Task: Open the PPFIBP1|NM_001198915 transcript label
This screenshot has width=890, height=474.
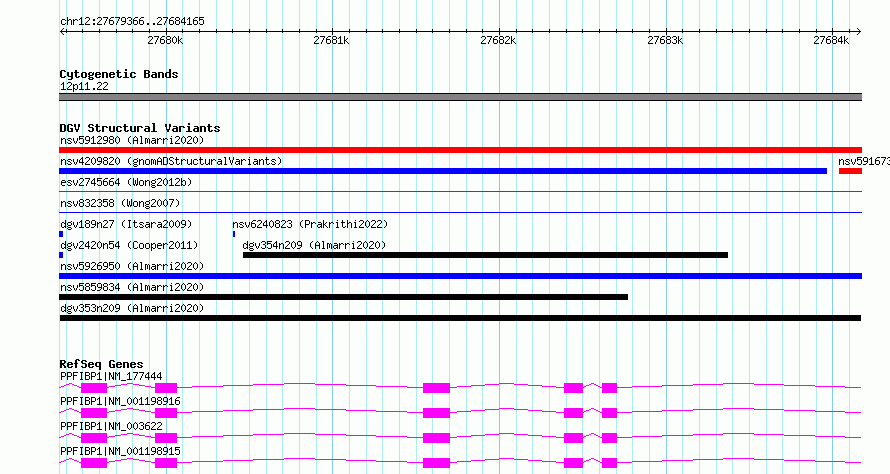Action: 120,451
